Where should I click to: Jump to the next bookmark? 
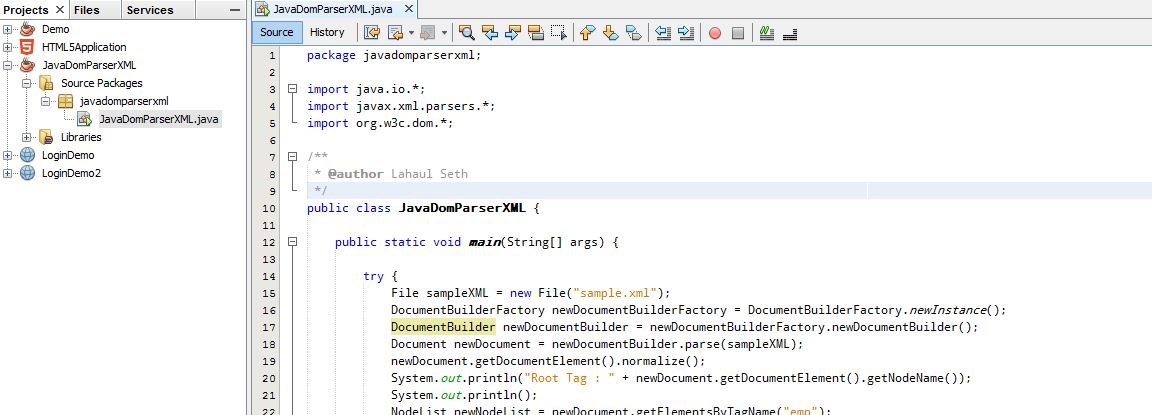[609, 32]
